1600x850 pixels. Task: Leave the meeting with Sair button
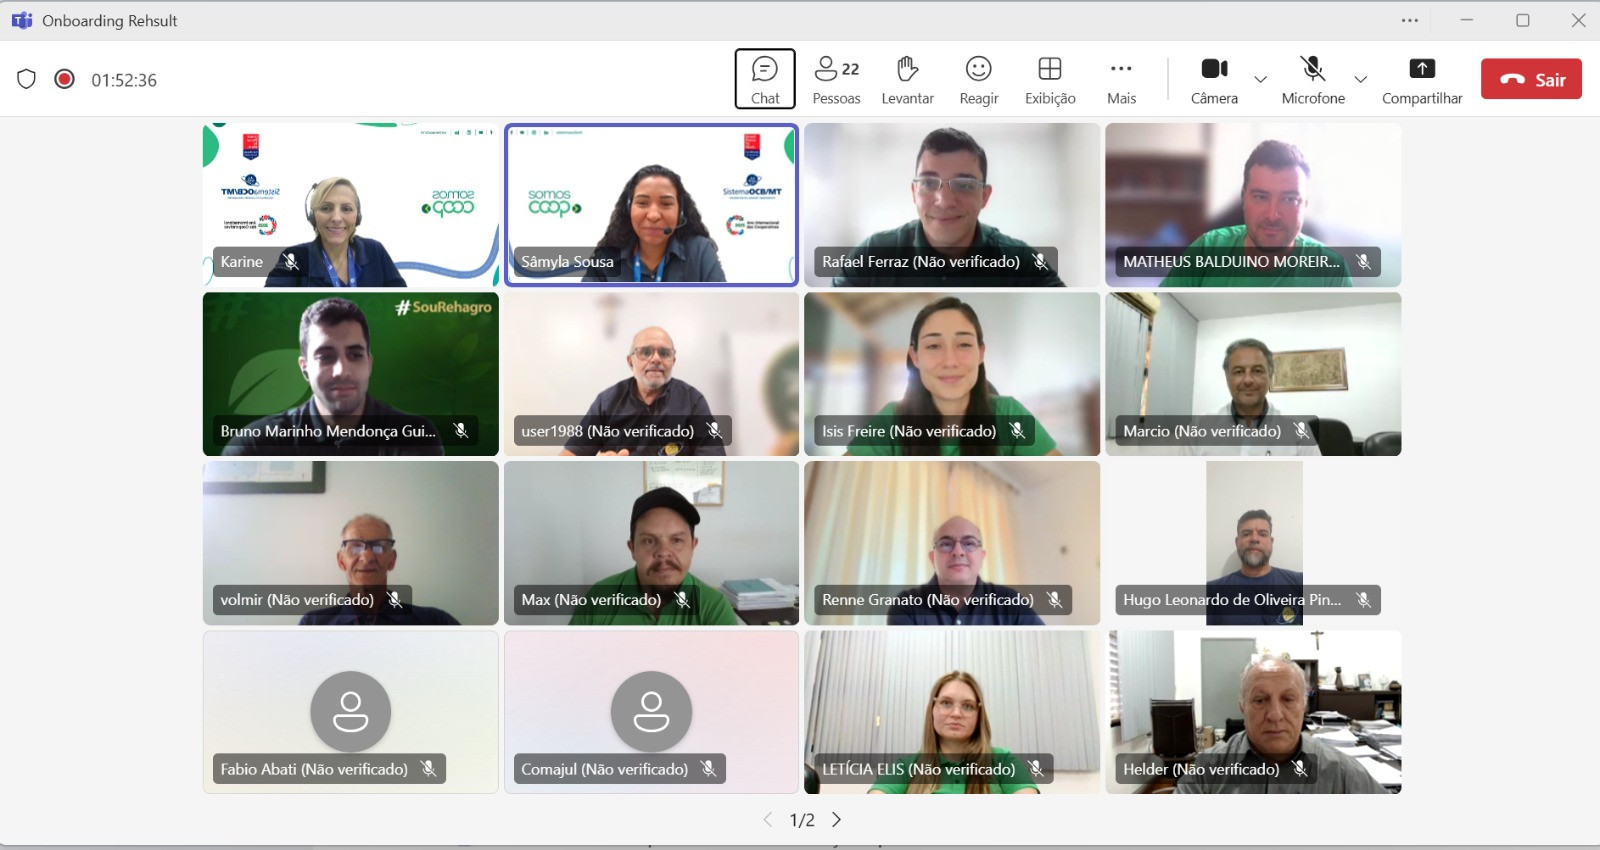click(x=1531, y=80)
